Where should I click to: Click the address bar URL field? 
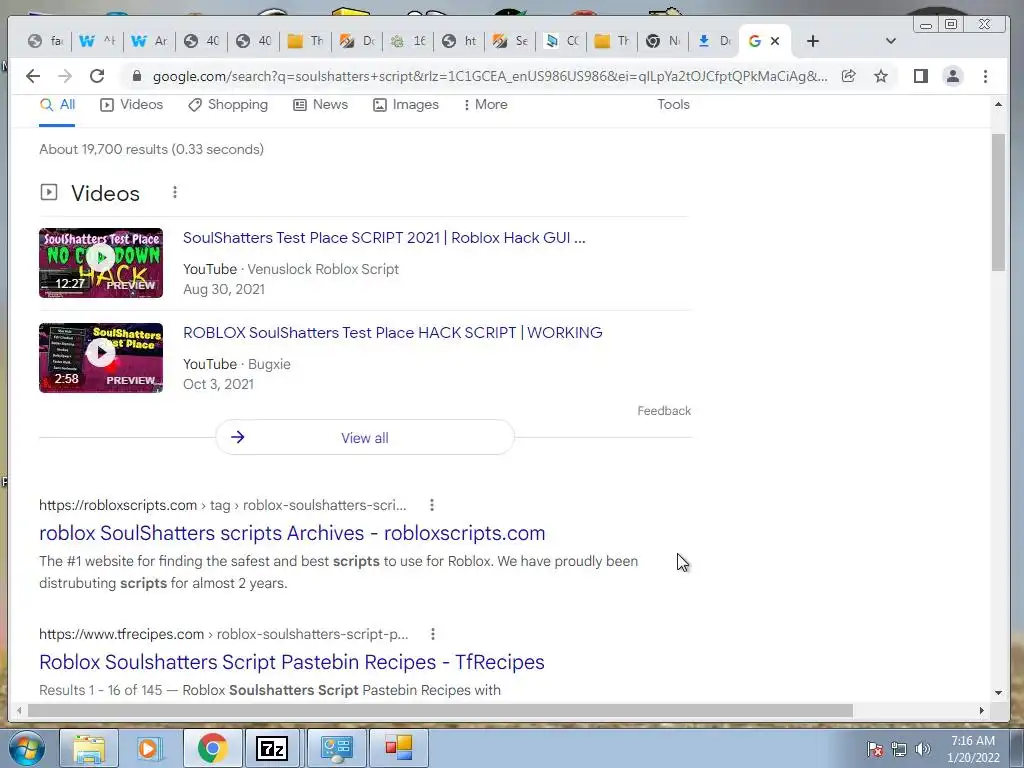[490, 76]
